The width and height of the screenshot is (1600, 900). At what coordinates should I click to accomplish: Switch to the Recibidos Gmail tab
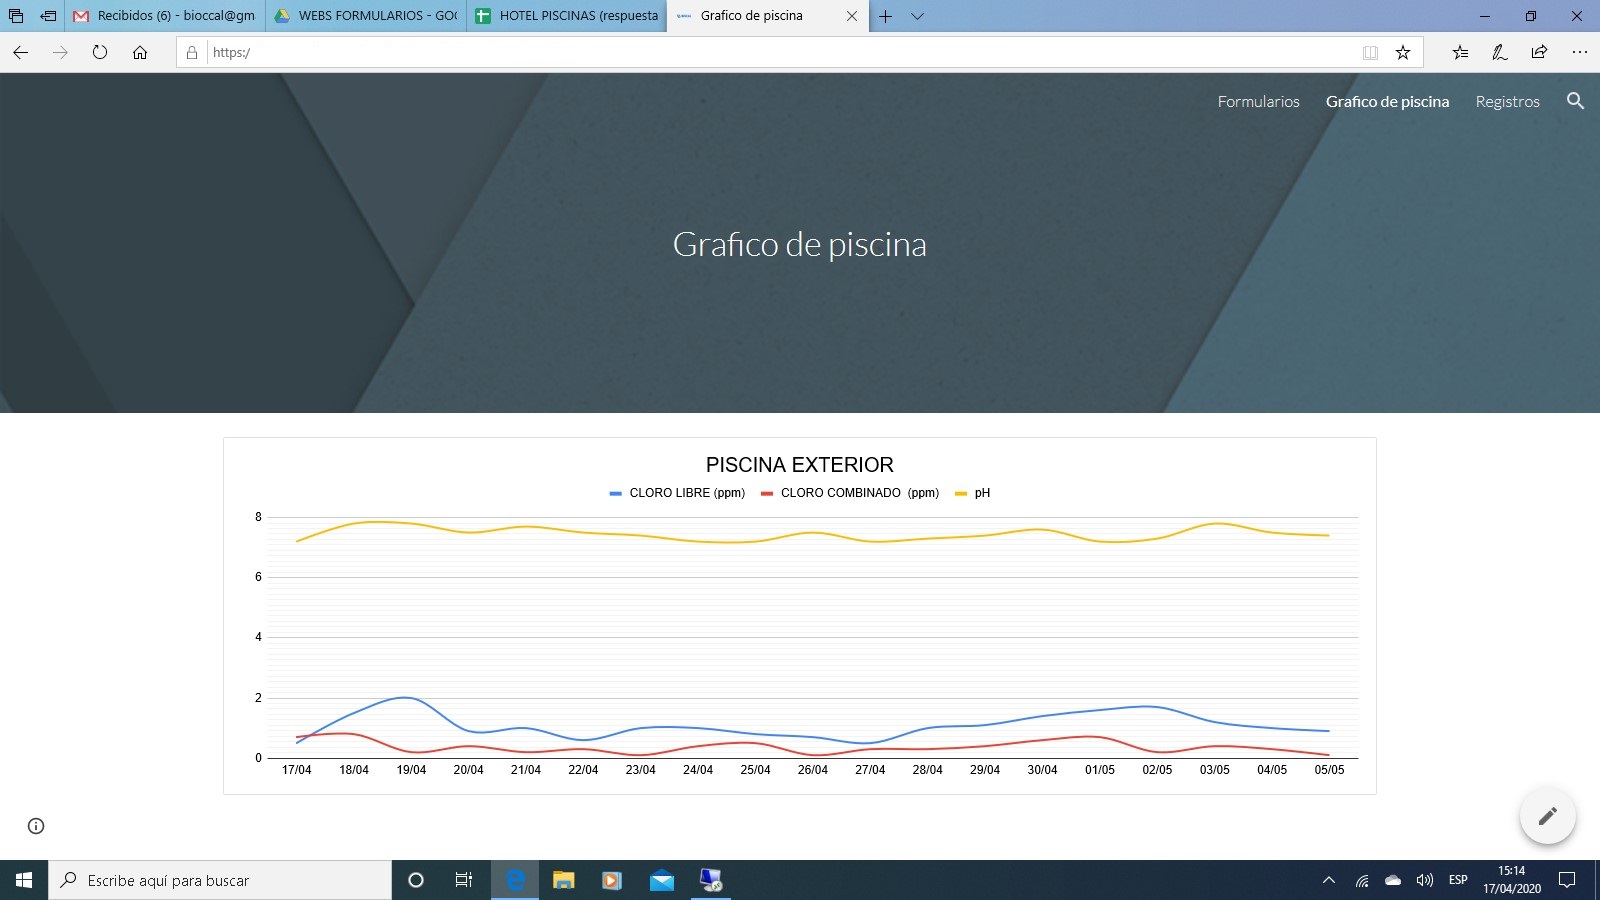165,16
